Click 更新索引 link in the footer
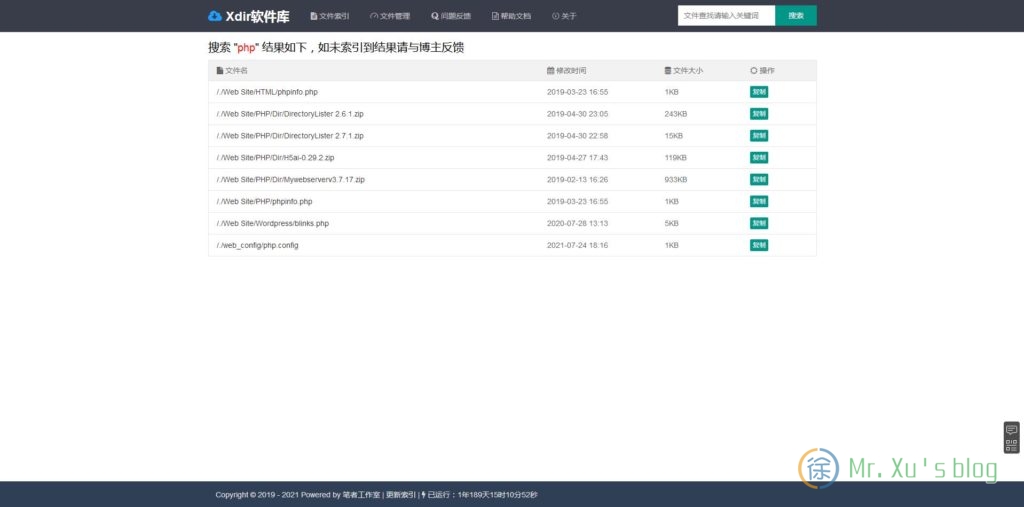 401,495
